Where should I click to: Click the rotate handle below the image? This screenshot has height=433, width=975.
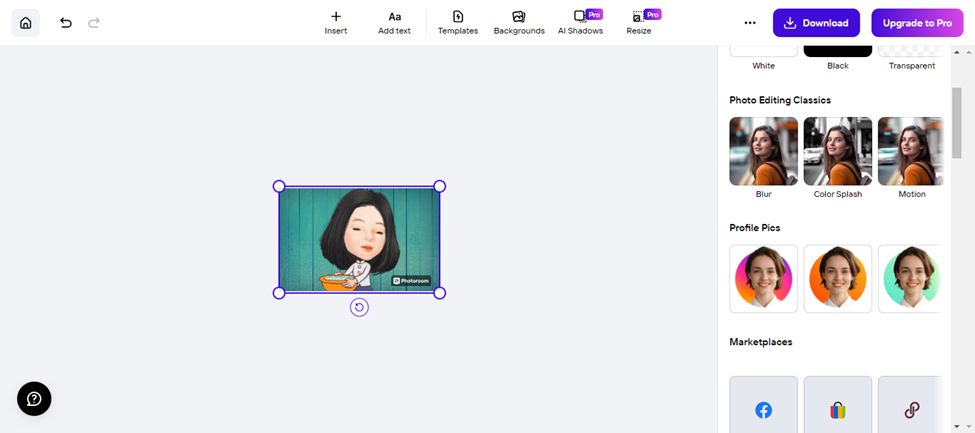coord(359,307)
